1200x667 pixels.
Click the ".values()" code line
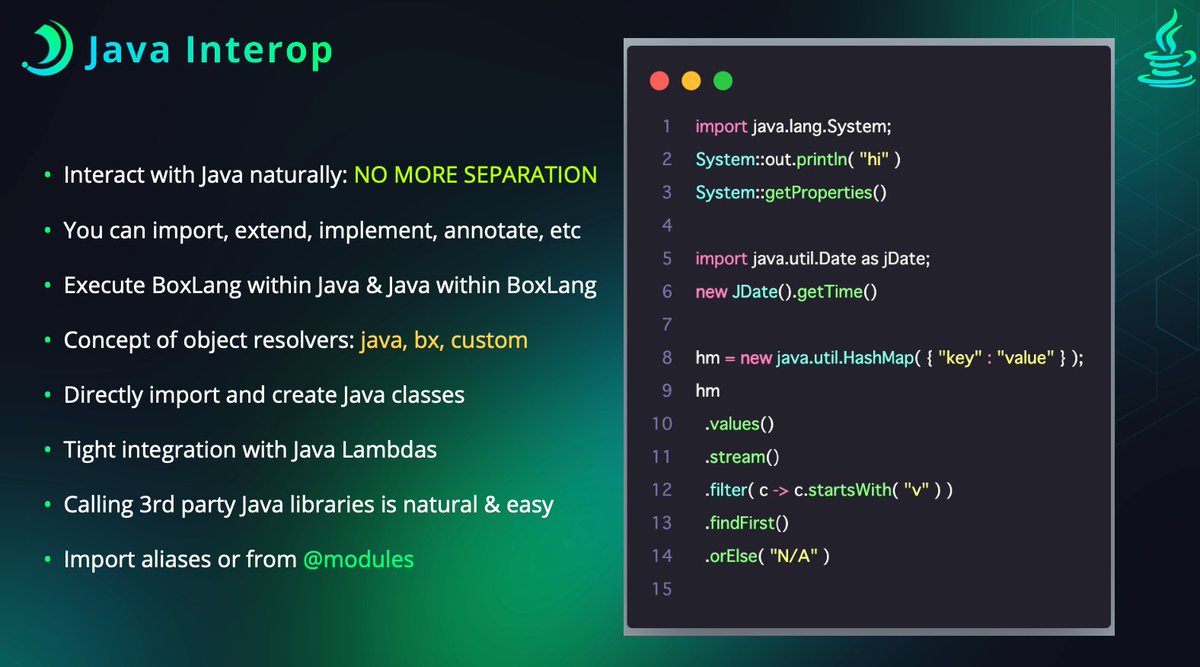click(x=739, y=423)
